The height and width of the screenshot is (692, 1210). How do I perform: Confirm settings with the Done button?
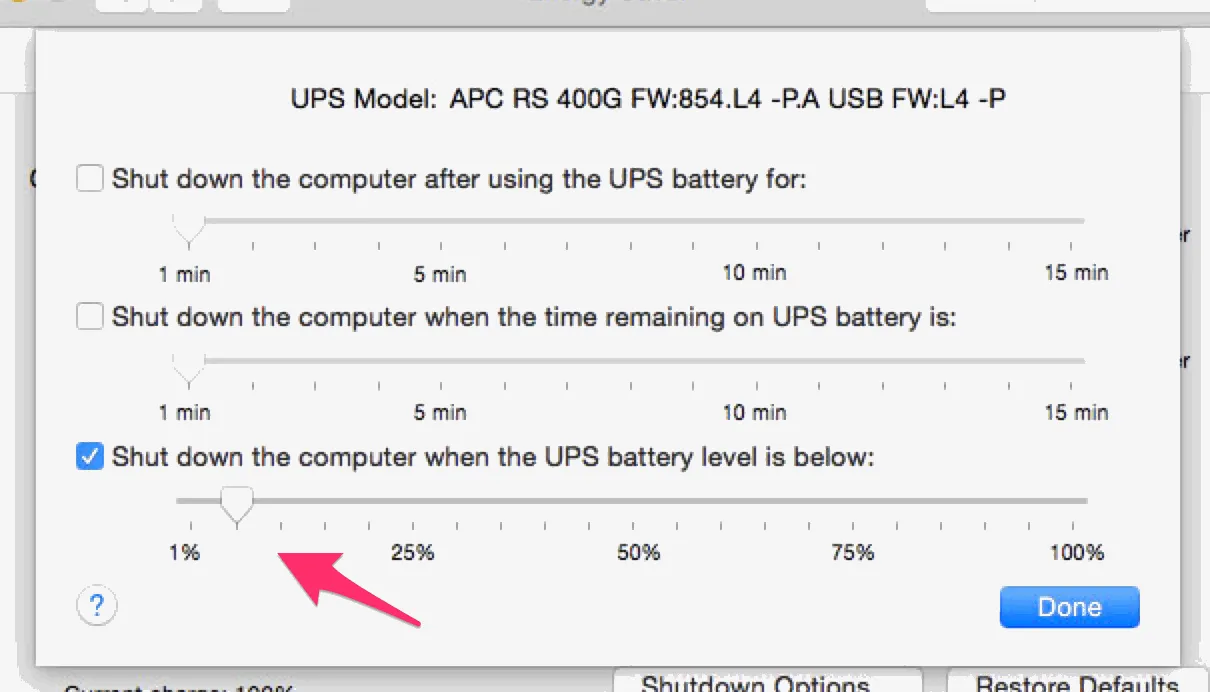pyautogui.click(x=1069, y=606)
